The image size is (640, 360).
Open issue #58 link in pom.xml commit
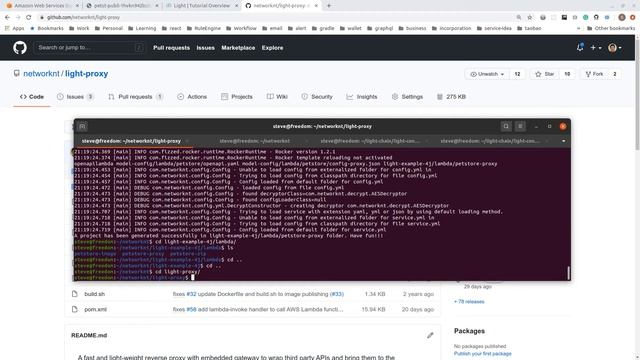(x=191, y=309)
